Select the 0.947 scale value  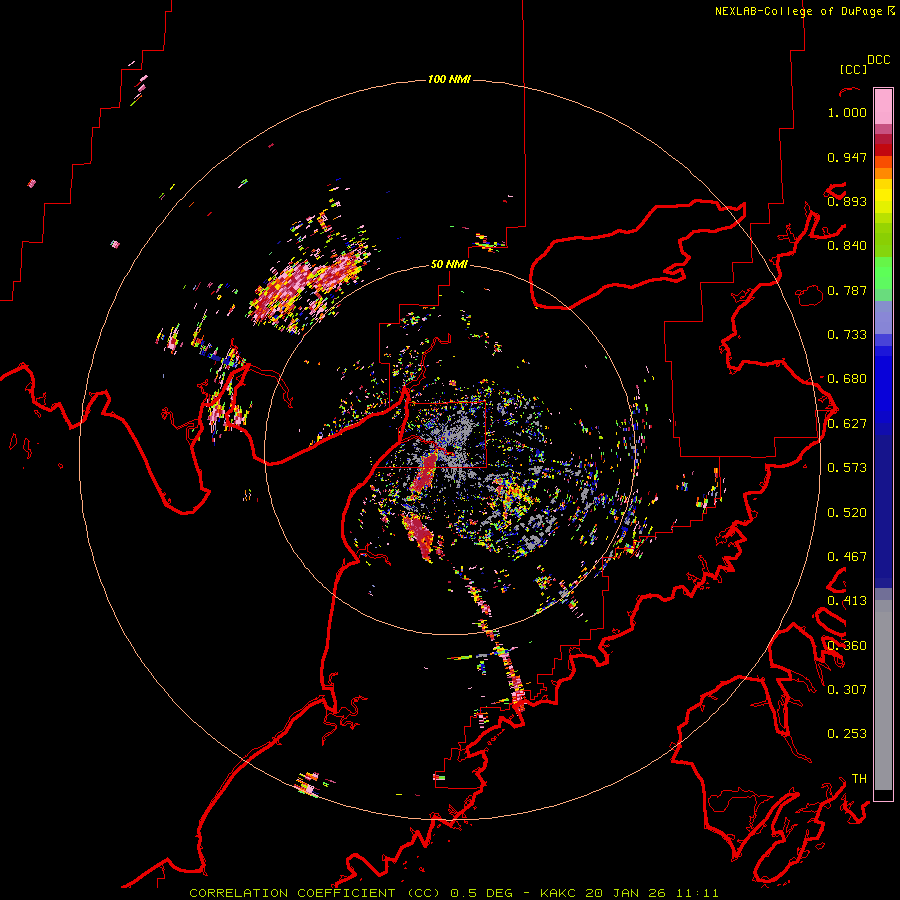pos(847,157)
